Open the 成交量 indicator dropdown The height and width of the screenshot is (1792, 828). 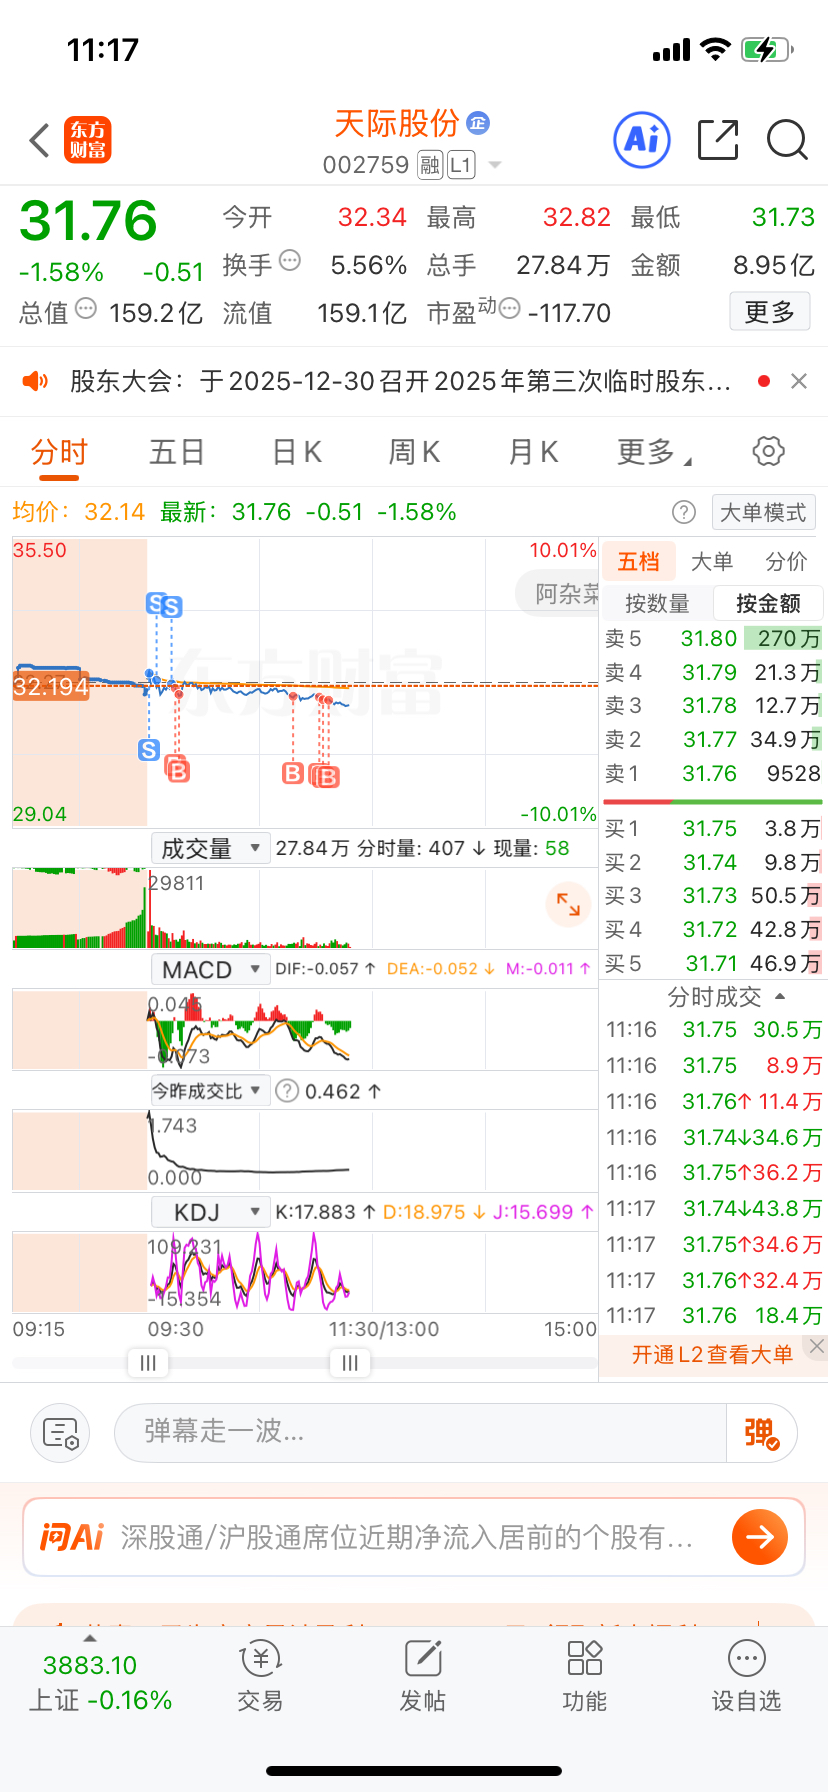coord(210,849)
